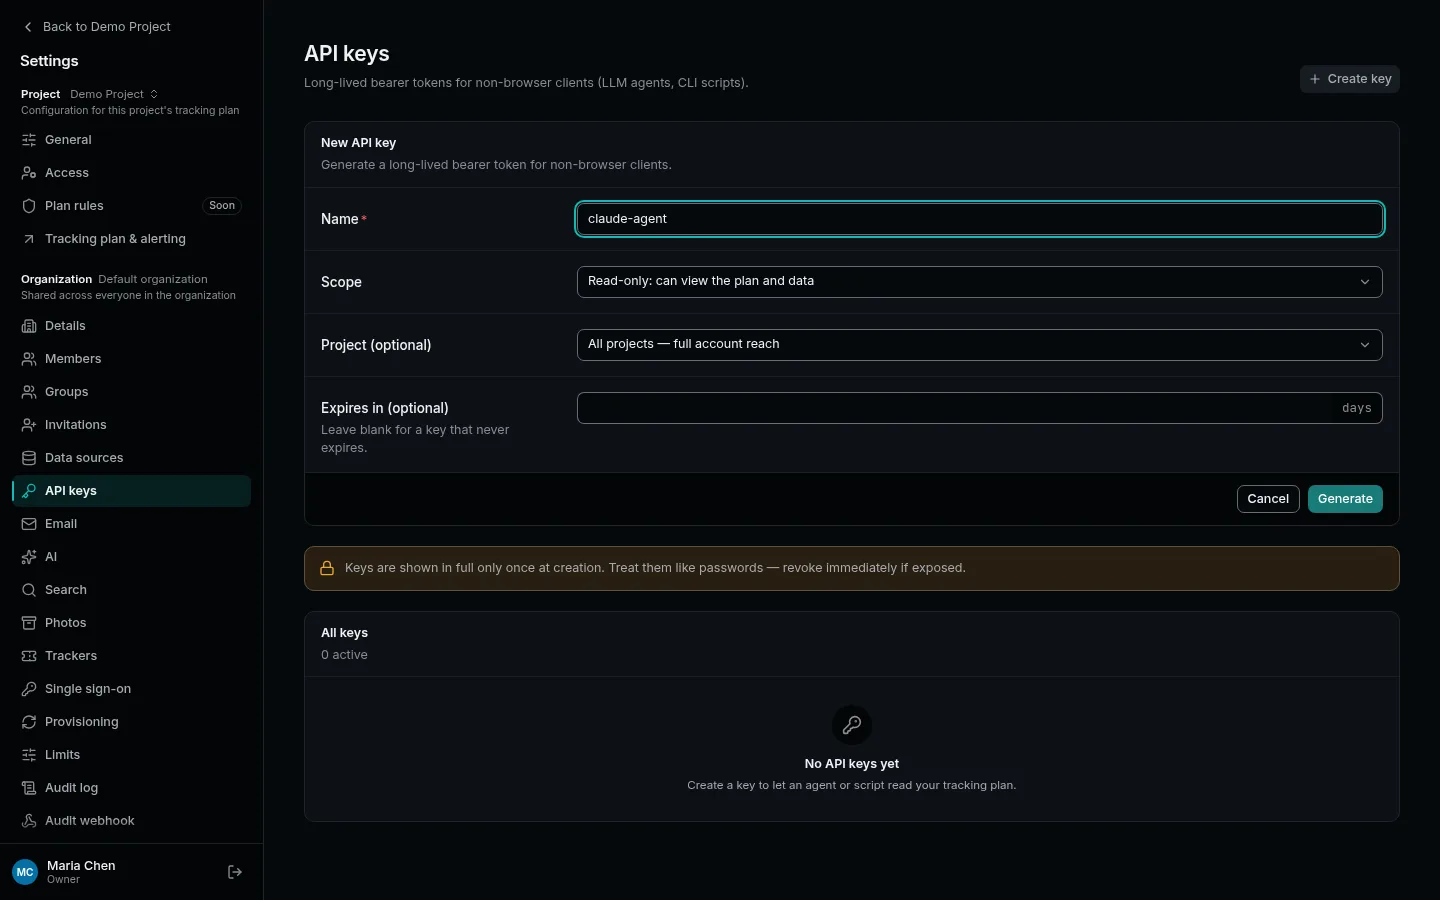Open the Groups settings page

point(131,392)
